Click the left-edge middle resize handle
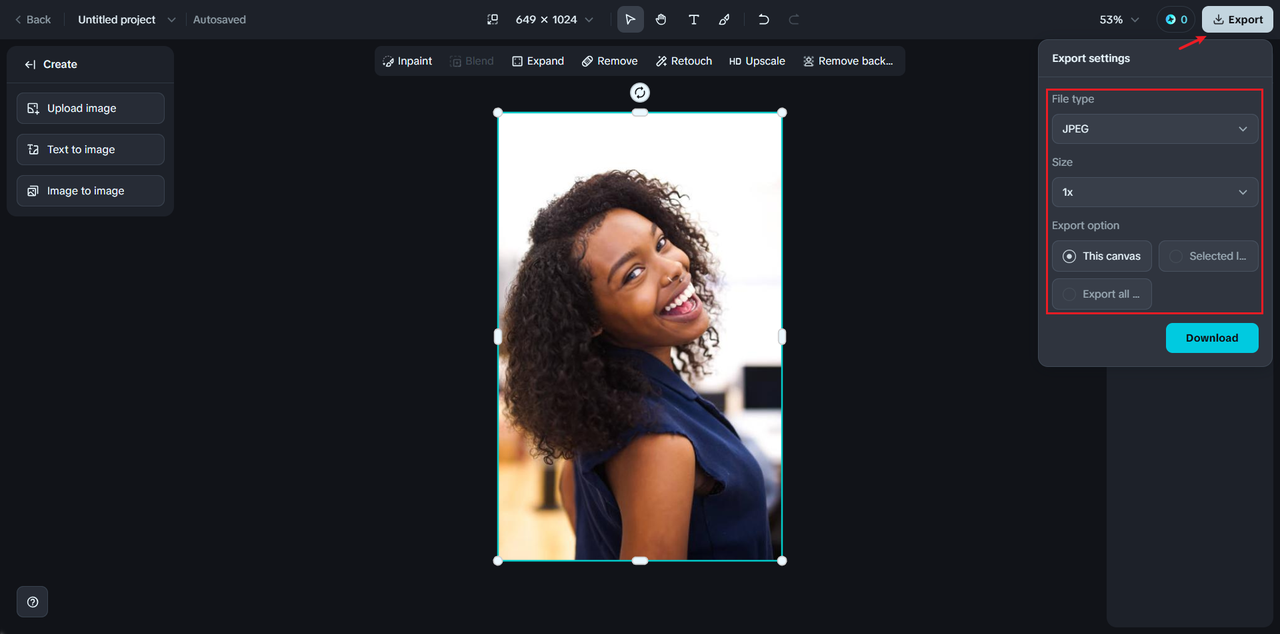The image size is (1280, 634). tap(498, 336)
